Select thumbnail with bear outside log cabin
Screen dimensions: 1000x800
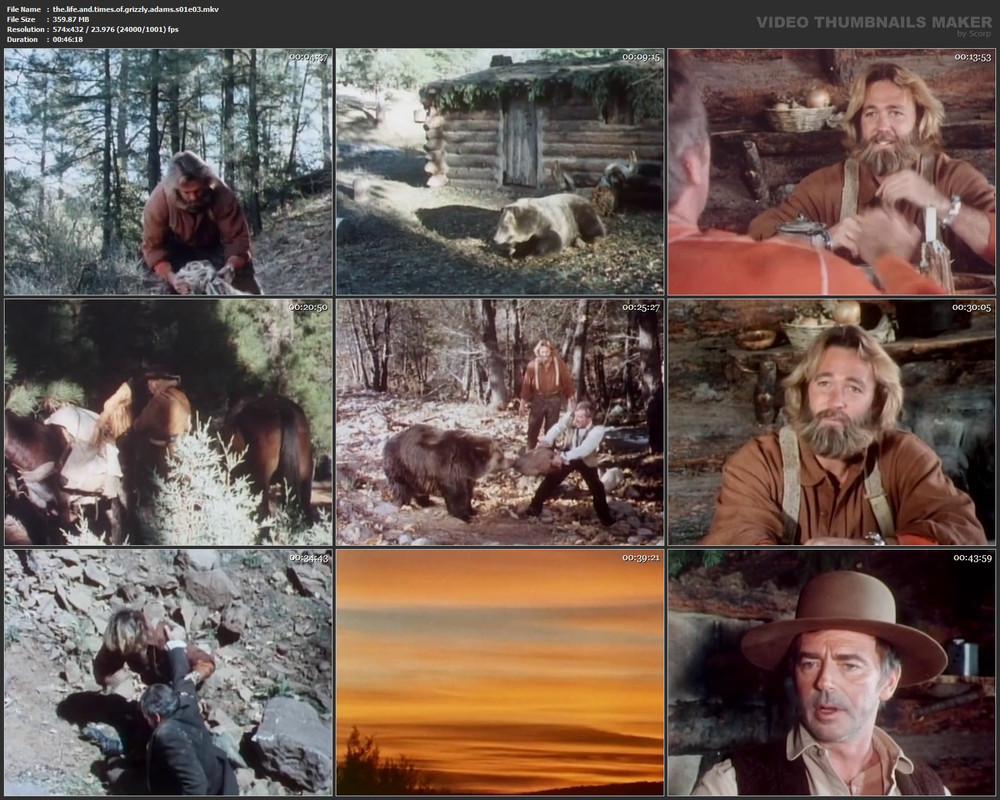[x=500, y=172]
